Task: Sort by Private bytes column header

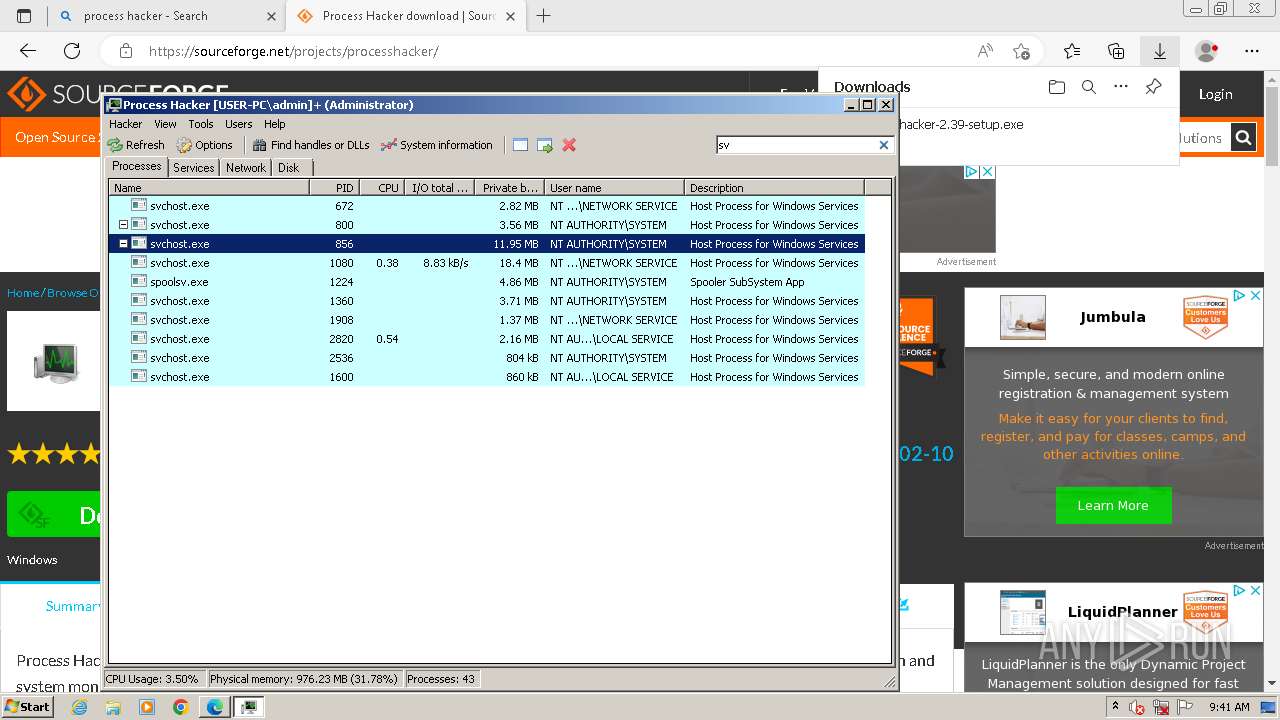Action: (510, 187)
